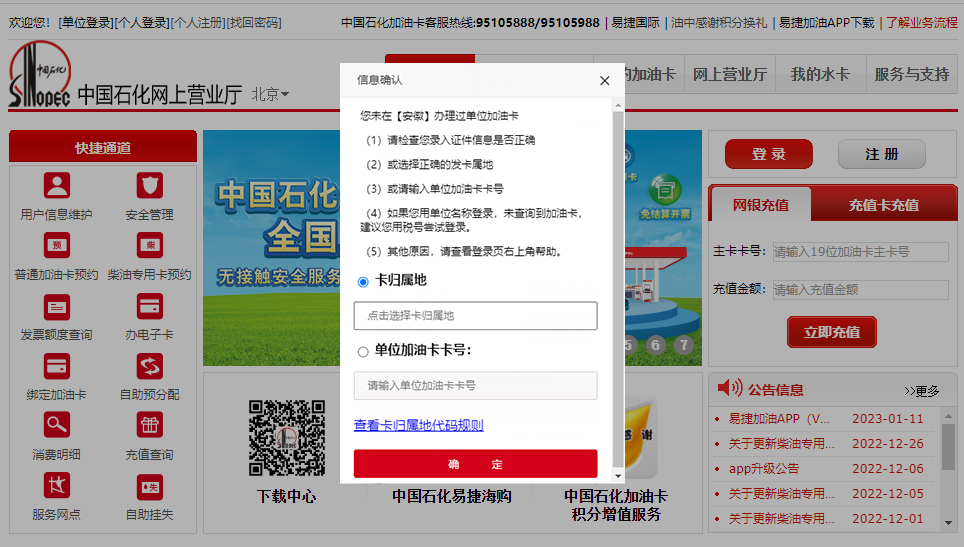Click the 立即充值 button
This screenshot has height=547, width=964.
(832, 333)
